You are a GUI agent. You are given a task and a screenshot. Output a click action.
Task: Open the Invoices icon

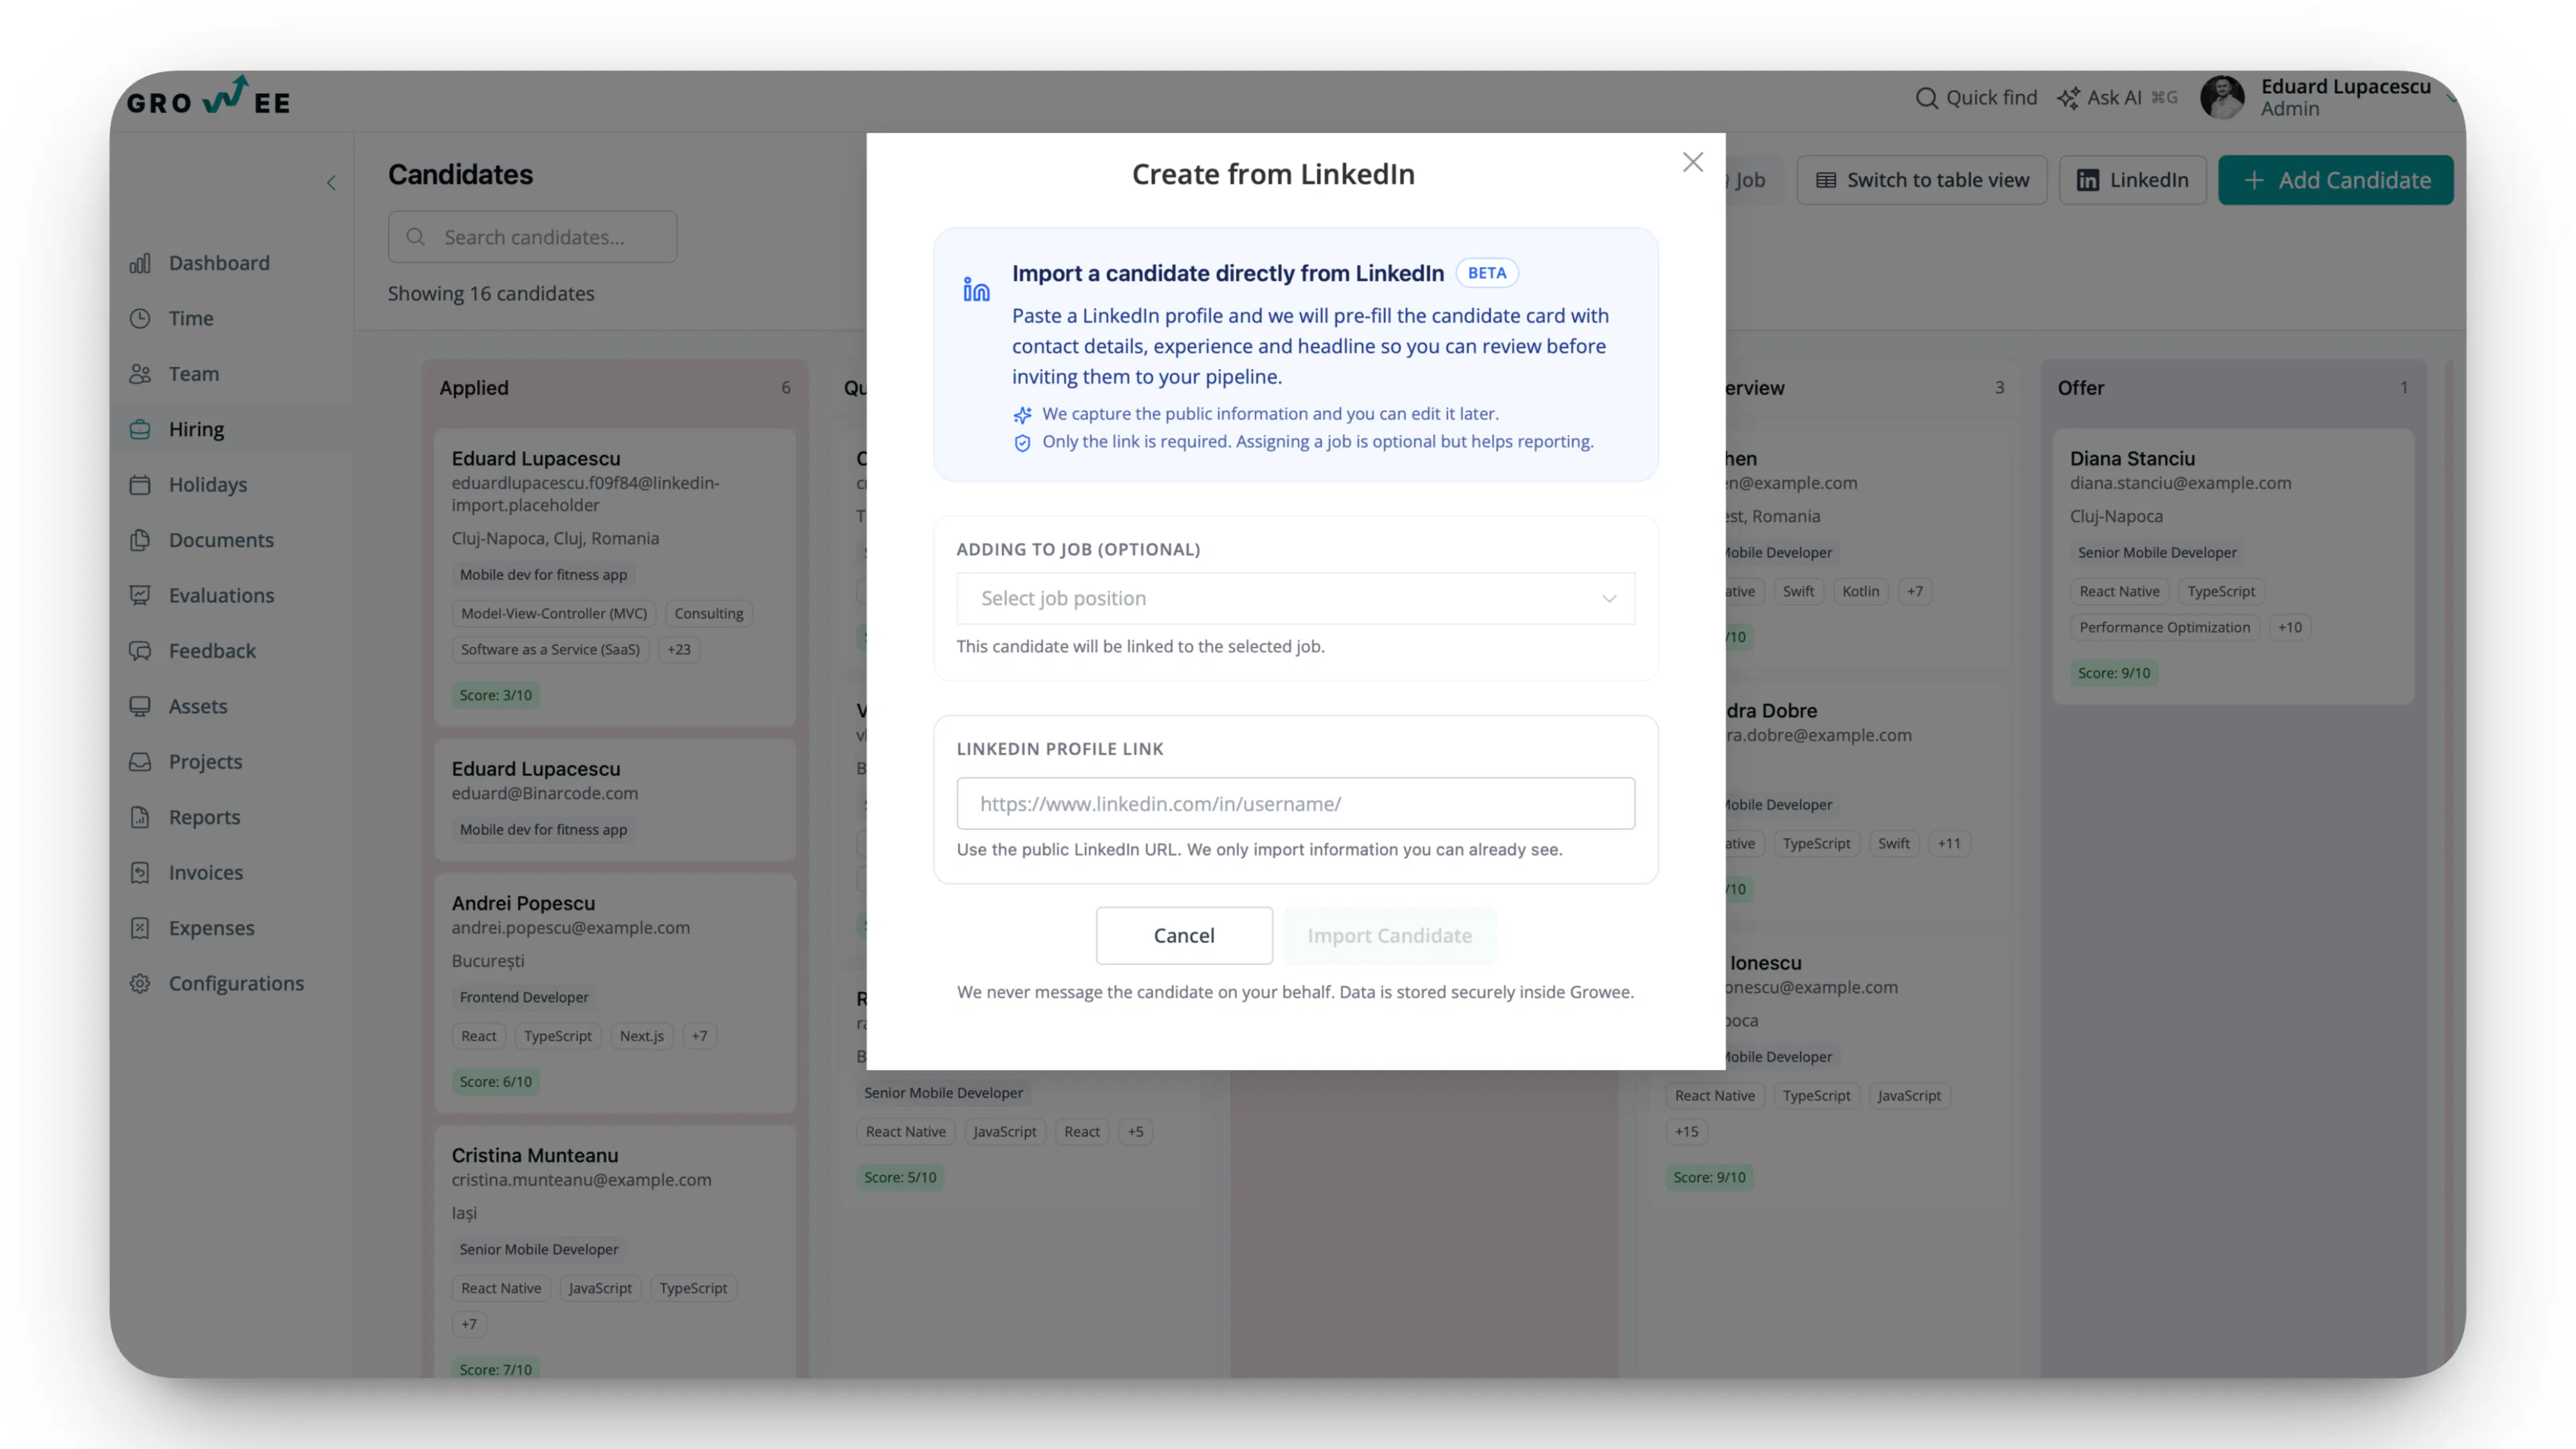140,872
